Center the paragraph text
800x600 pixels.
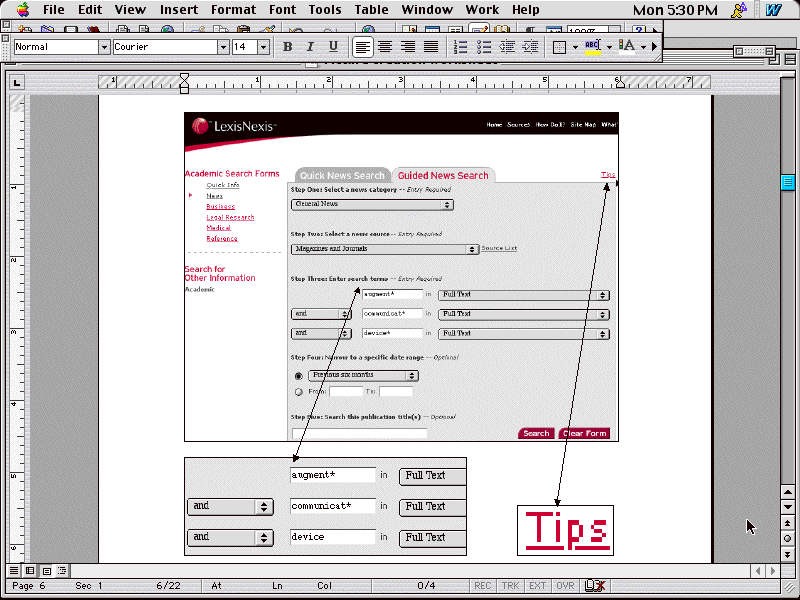pos(385,47)
